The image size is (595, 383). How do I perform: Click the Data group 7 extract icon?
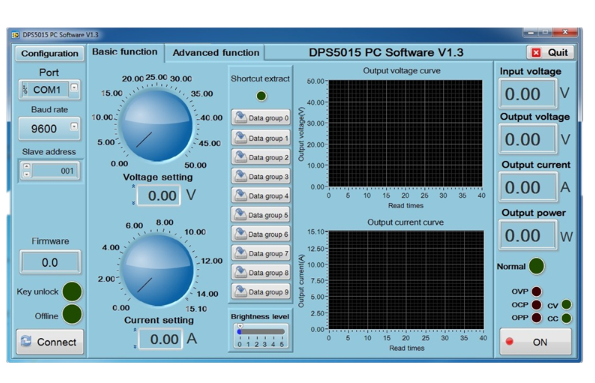click(240, 253)
